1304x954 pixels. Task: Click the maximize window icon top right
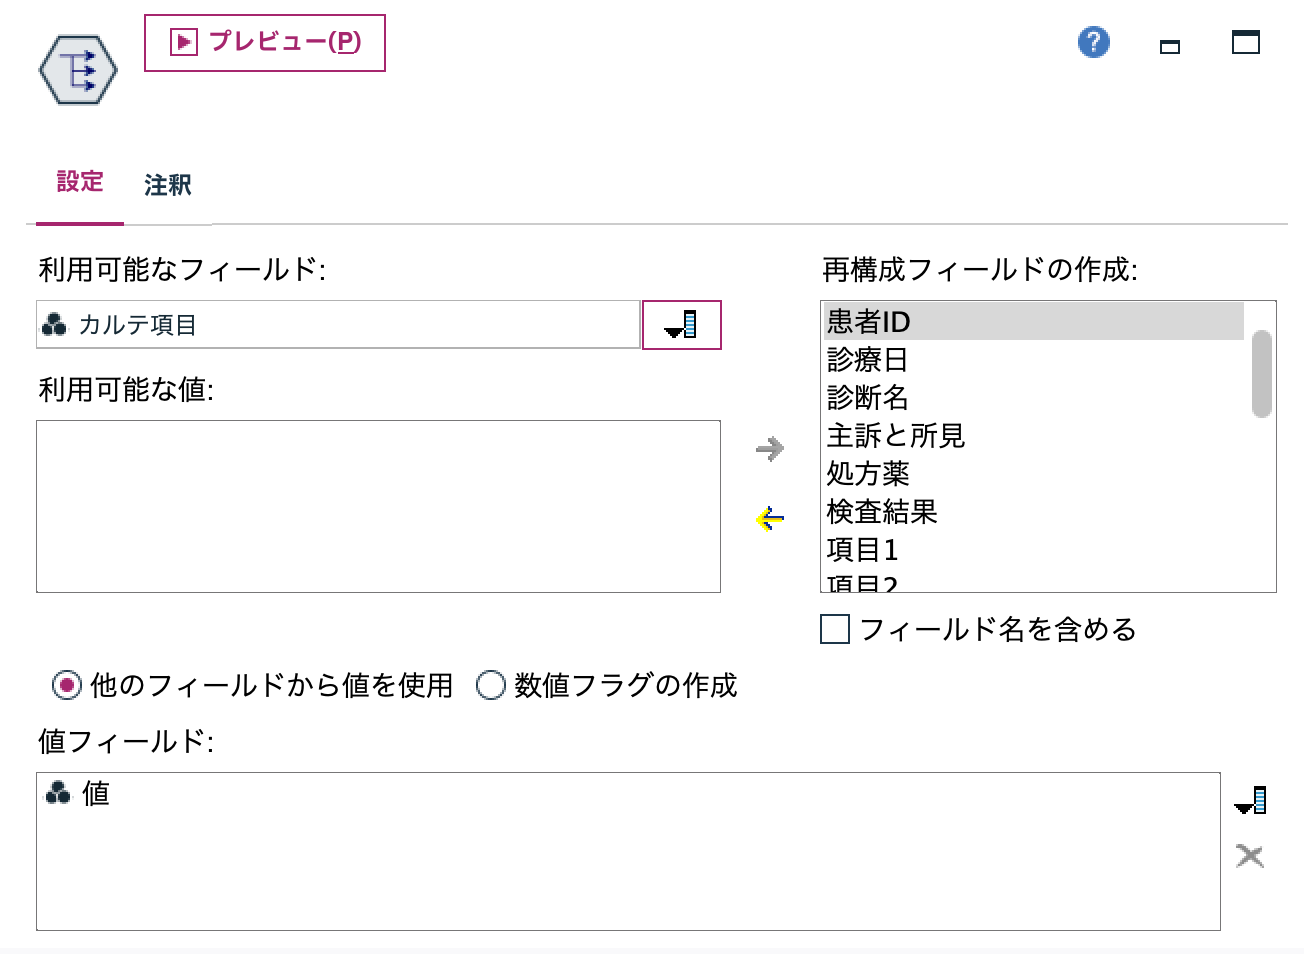(1244, 43)
